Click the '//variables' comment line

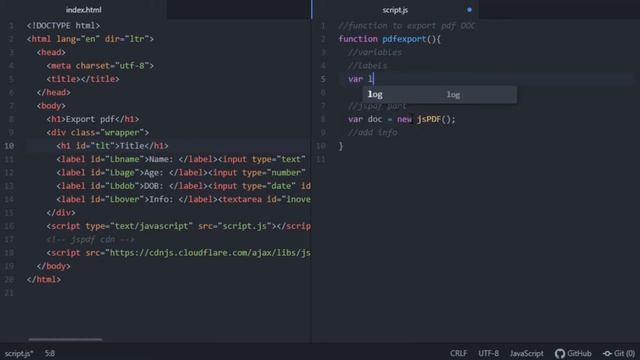(375, 53)
